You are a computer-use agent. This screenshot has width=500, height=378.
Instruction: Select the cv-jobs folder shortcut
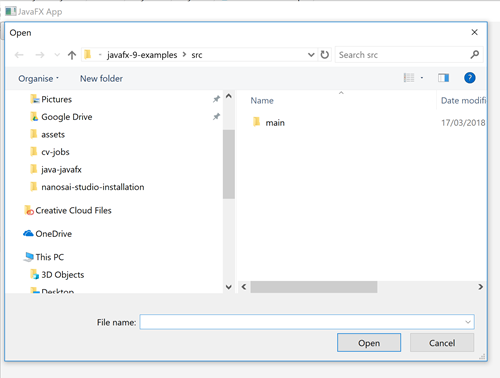(55, 152)
